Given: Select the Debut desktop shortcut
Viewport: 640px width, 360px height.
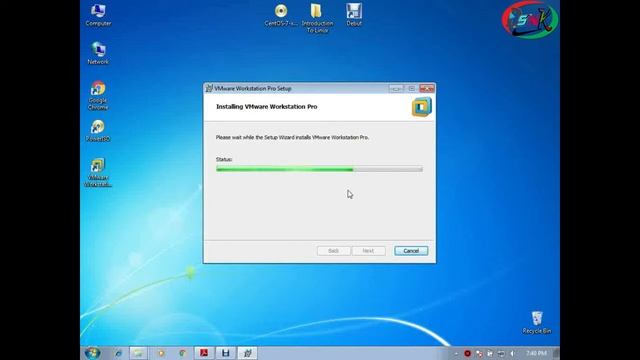Looking at the screenshot, I should pos(354,15).
